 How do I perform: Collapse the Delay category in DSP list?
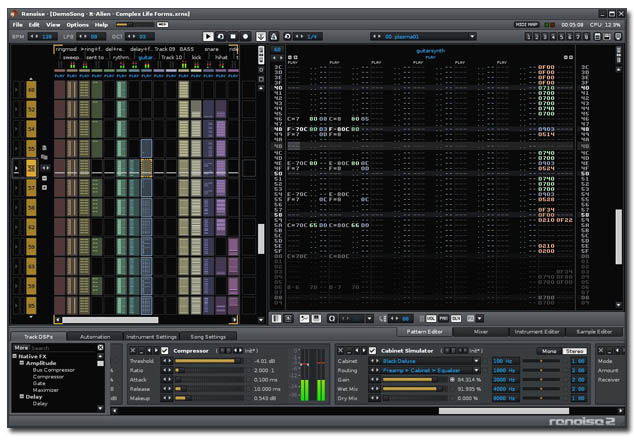point(22,397)
